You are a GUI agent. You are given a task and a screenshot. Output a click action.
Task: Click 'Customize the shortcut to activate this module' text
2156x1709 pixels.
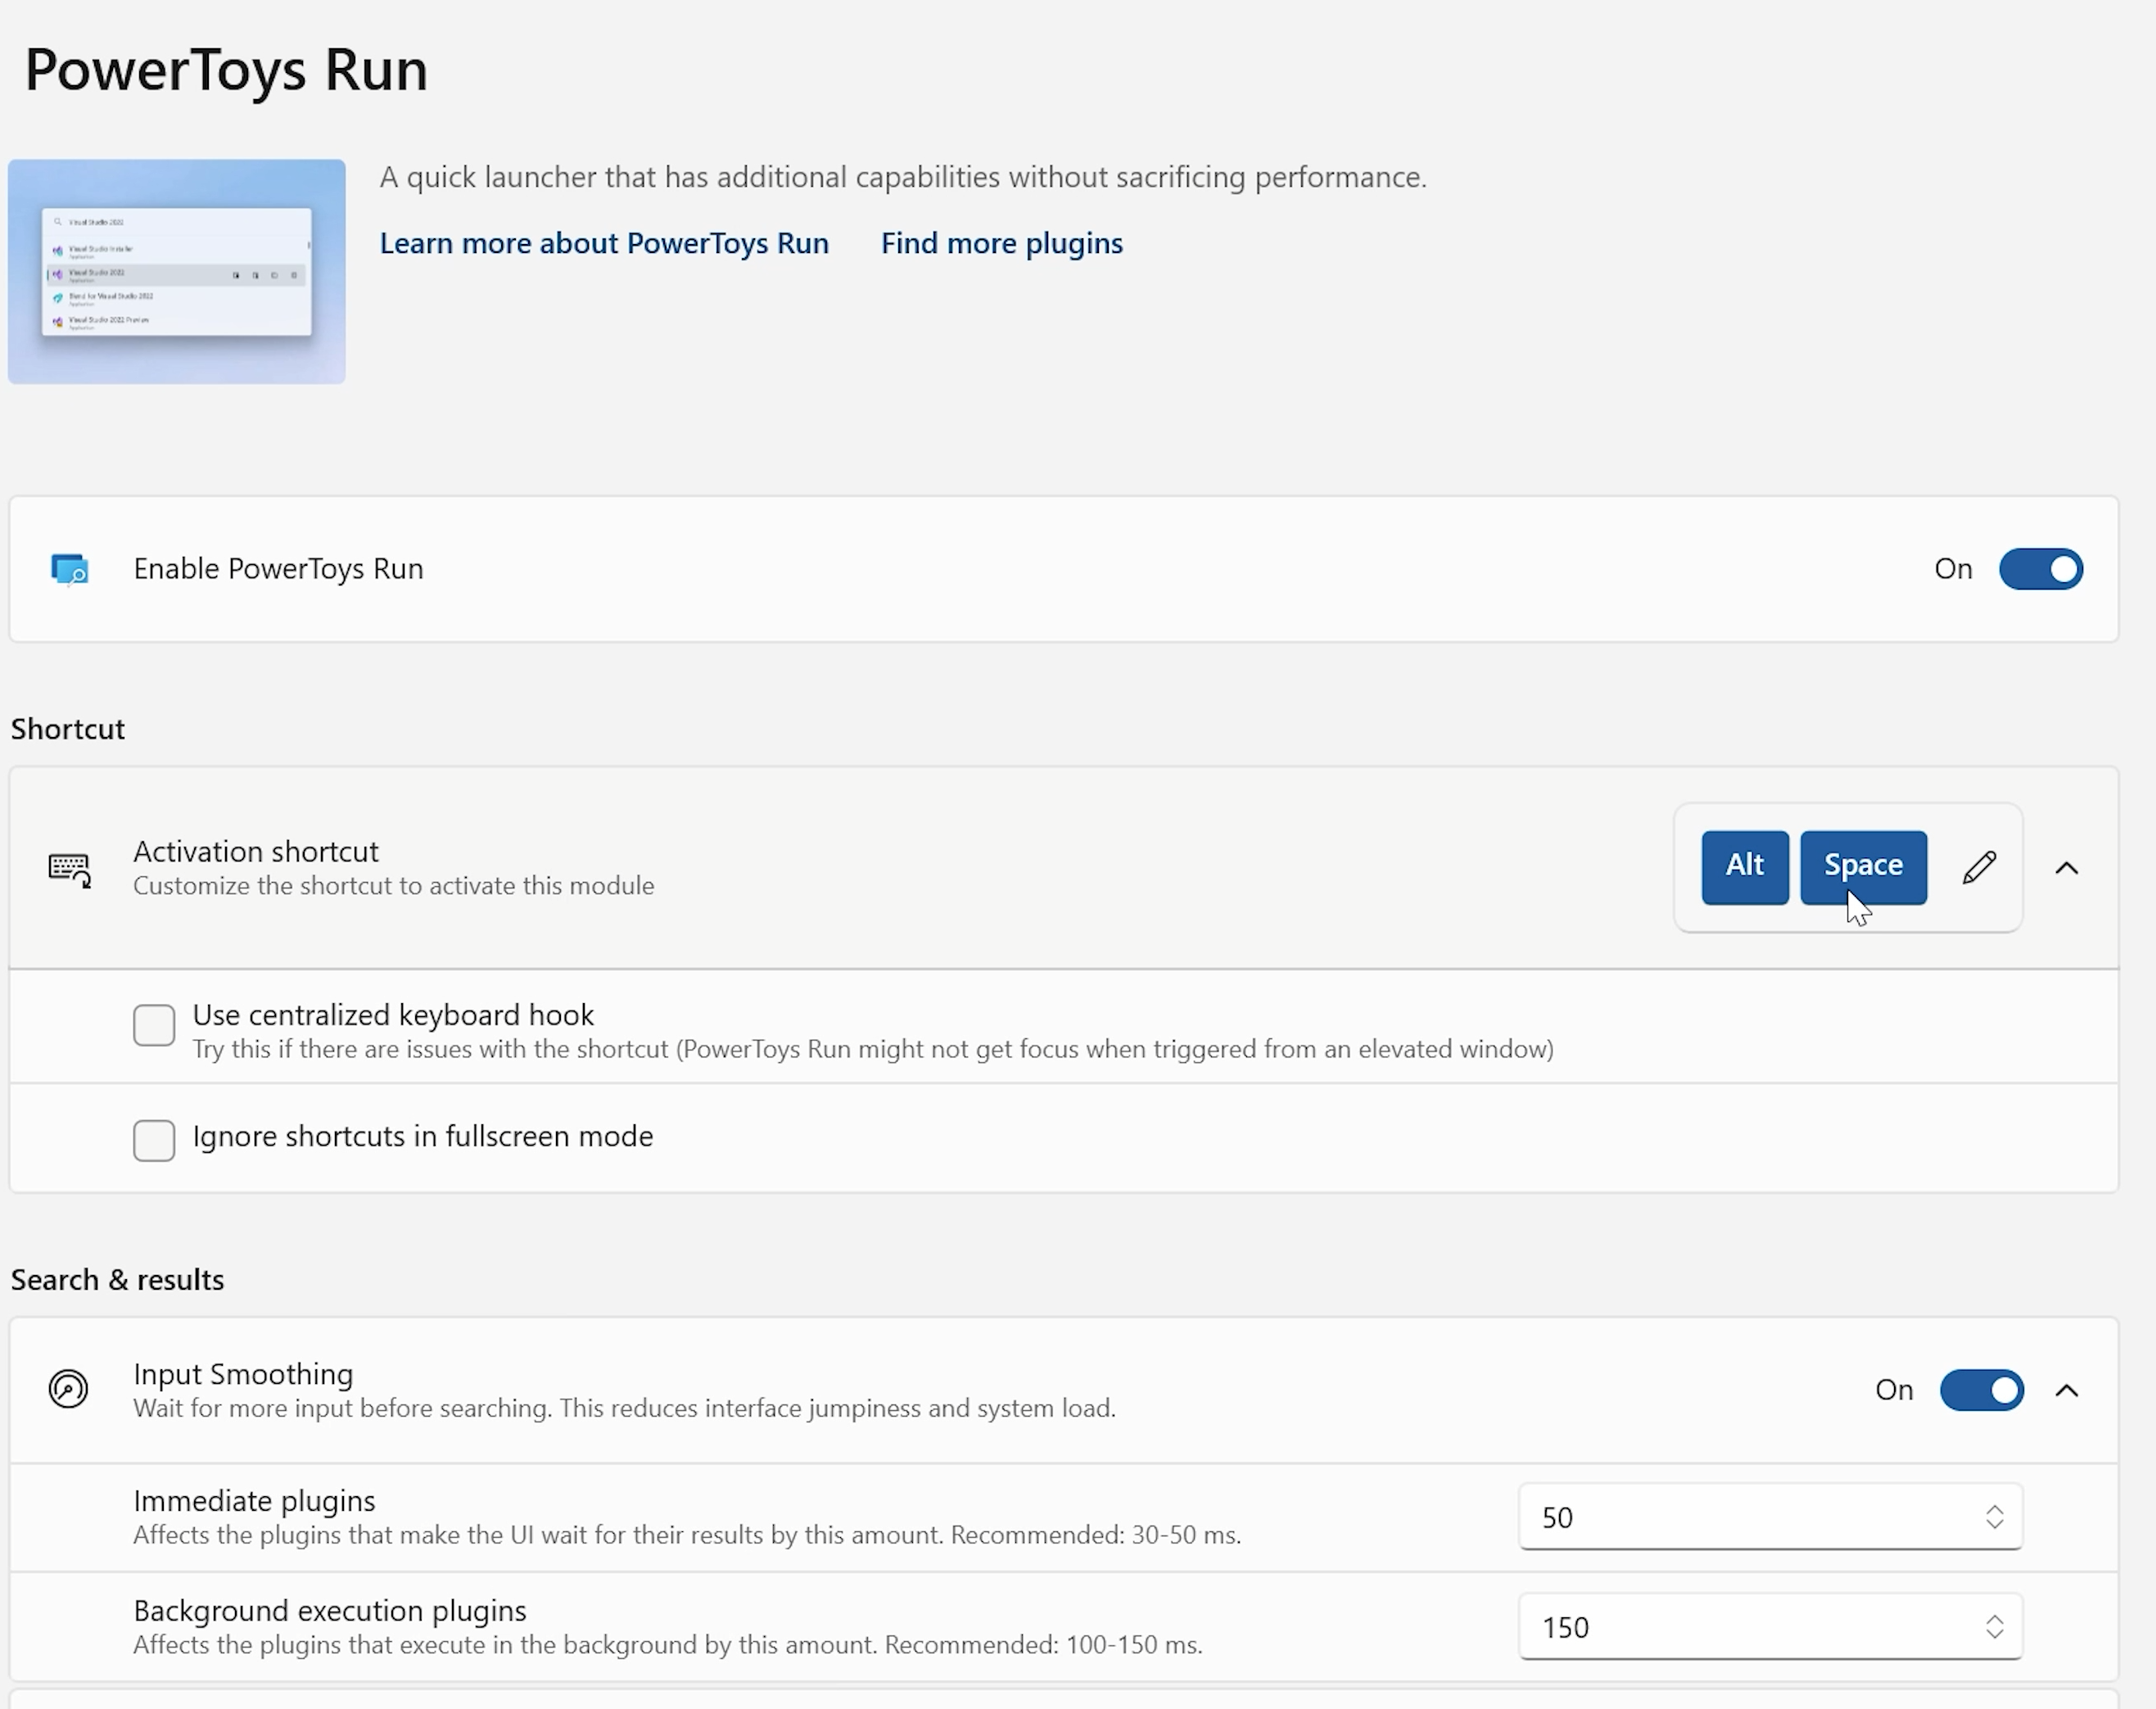click(394, 886)
